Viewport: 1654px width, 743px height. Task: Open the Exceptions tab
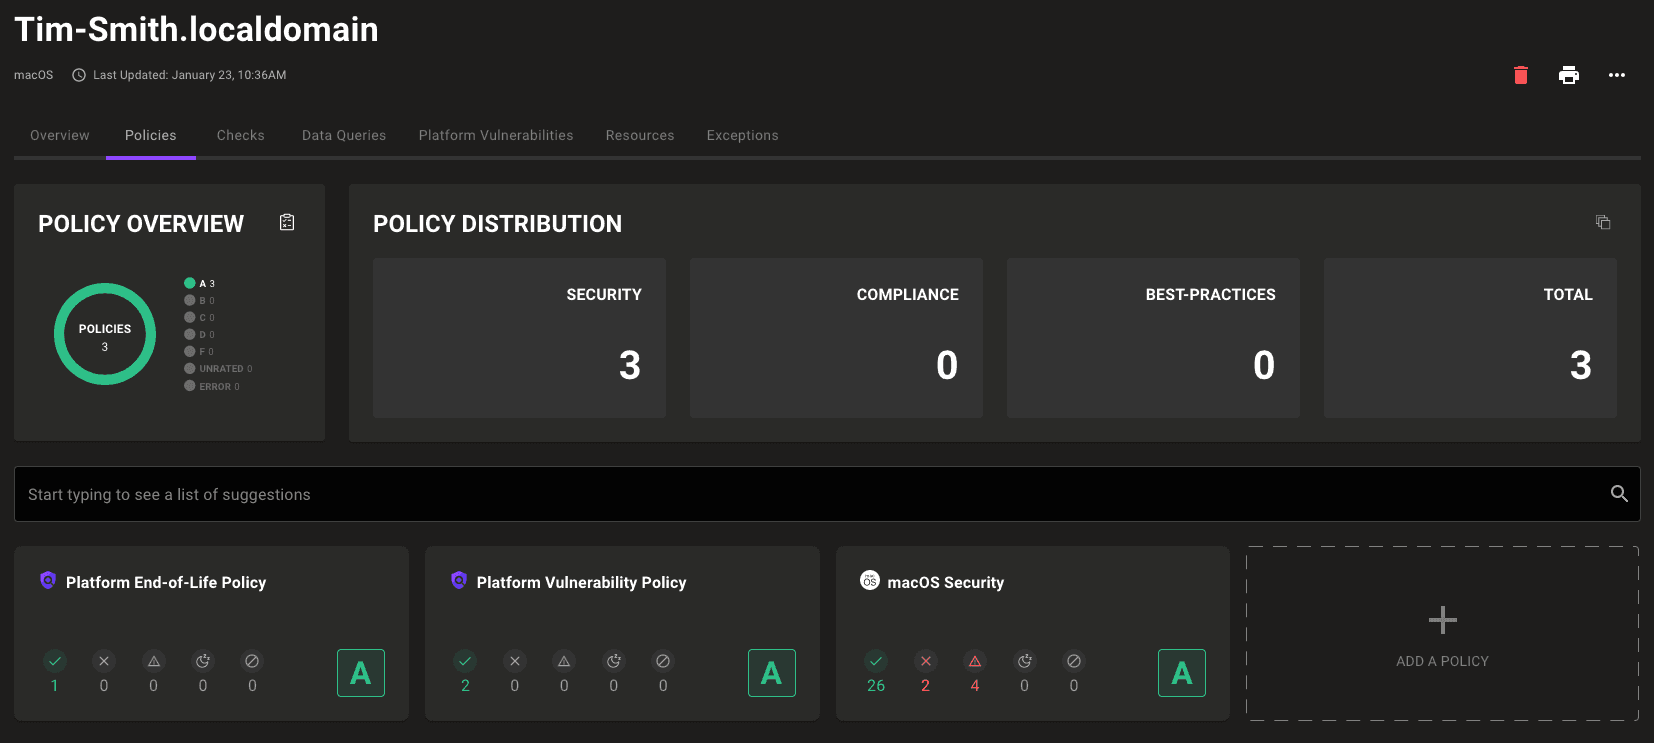(x=742, y=135)
